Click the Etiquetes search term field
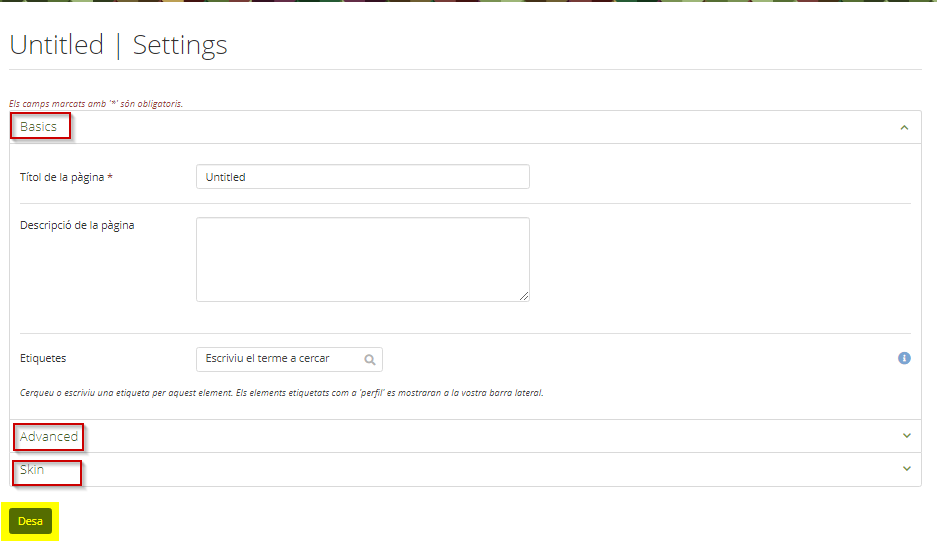The image size is (937, 545). 289,359
